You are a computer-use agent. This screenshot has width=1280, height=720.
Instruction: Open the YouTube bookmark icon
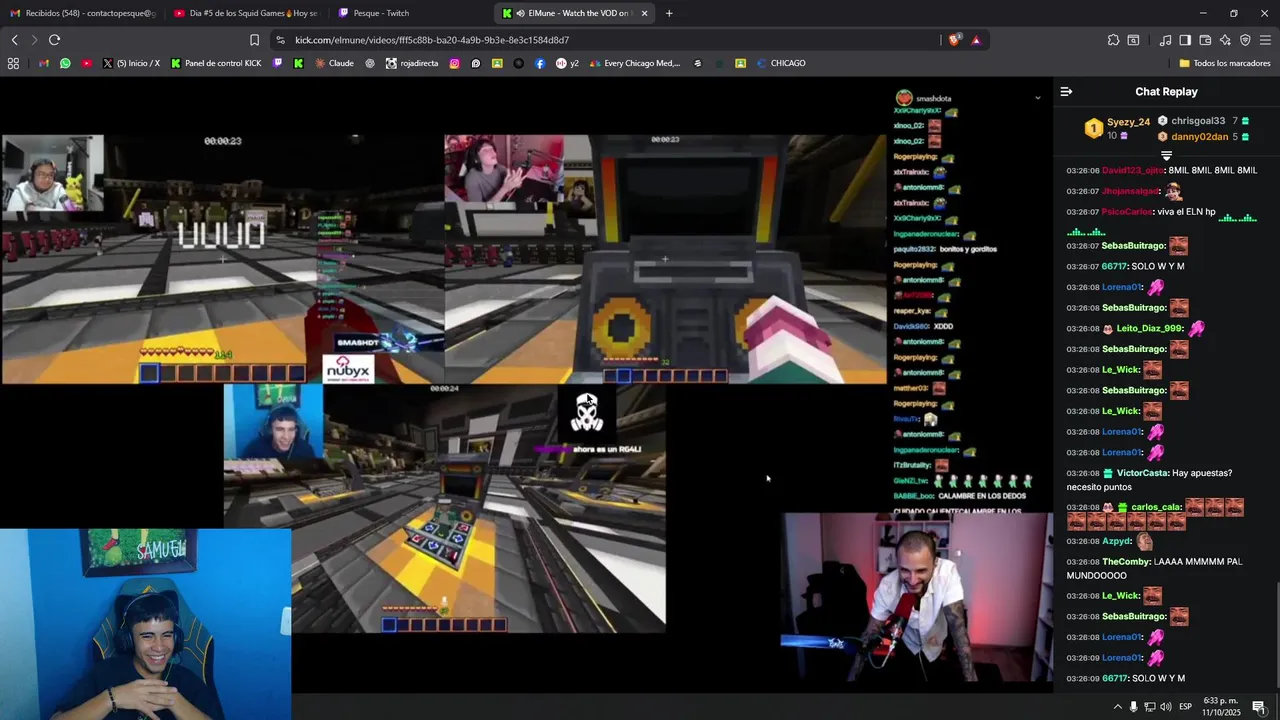[x=87, y=63]
